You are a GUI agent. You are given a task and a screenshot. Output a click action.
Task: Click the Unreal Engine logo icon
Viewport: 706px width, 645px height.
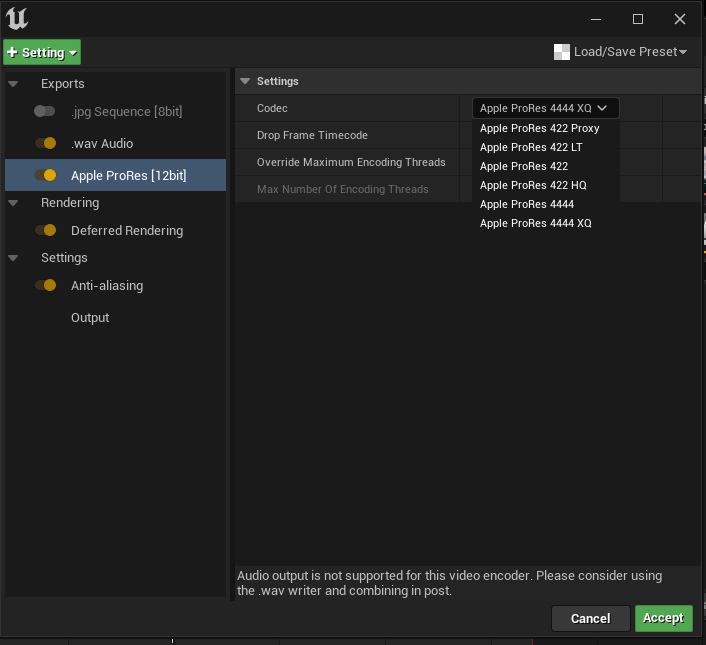[x=17, y=19]
